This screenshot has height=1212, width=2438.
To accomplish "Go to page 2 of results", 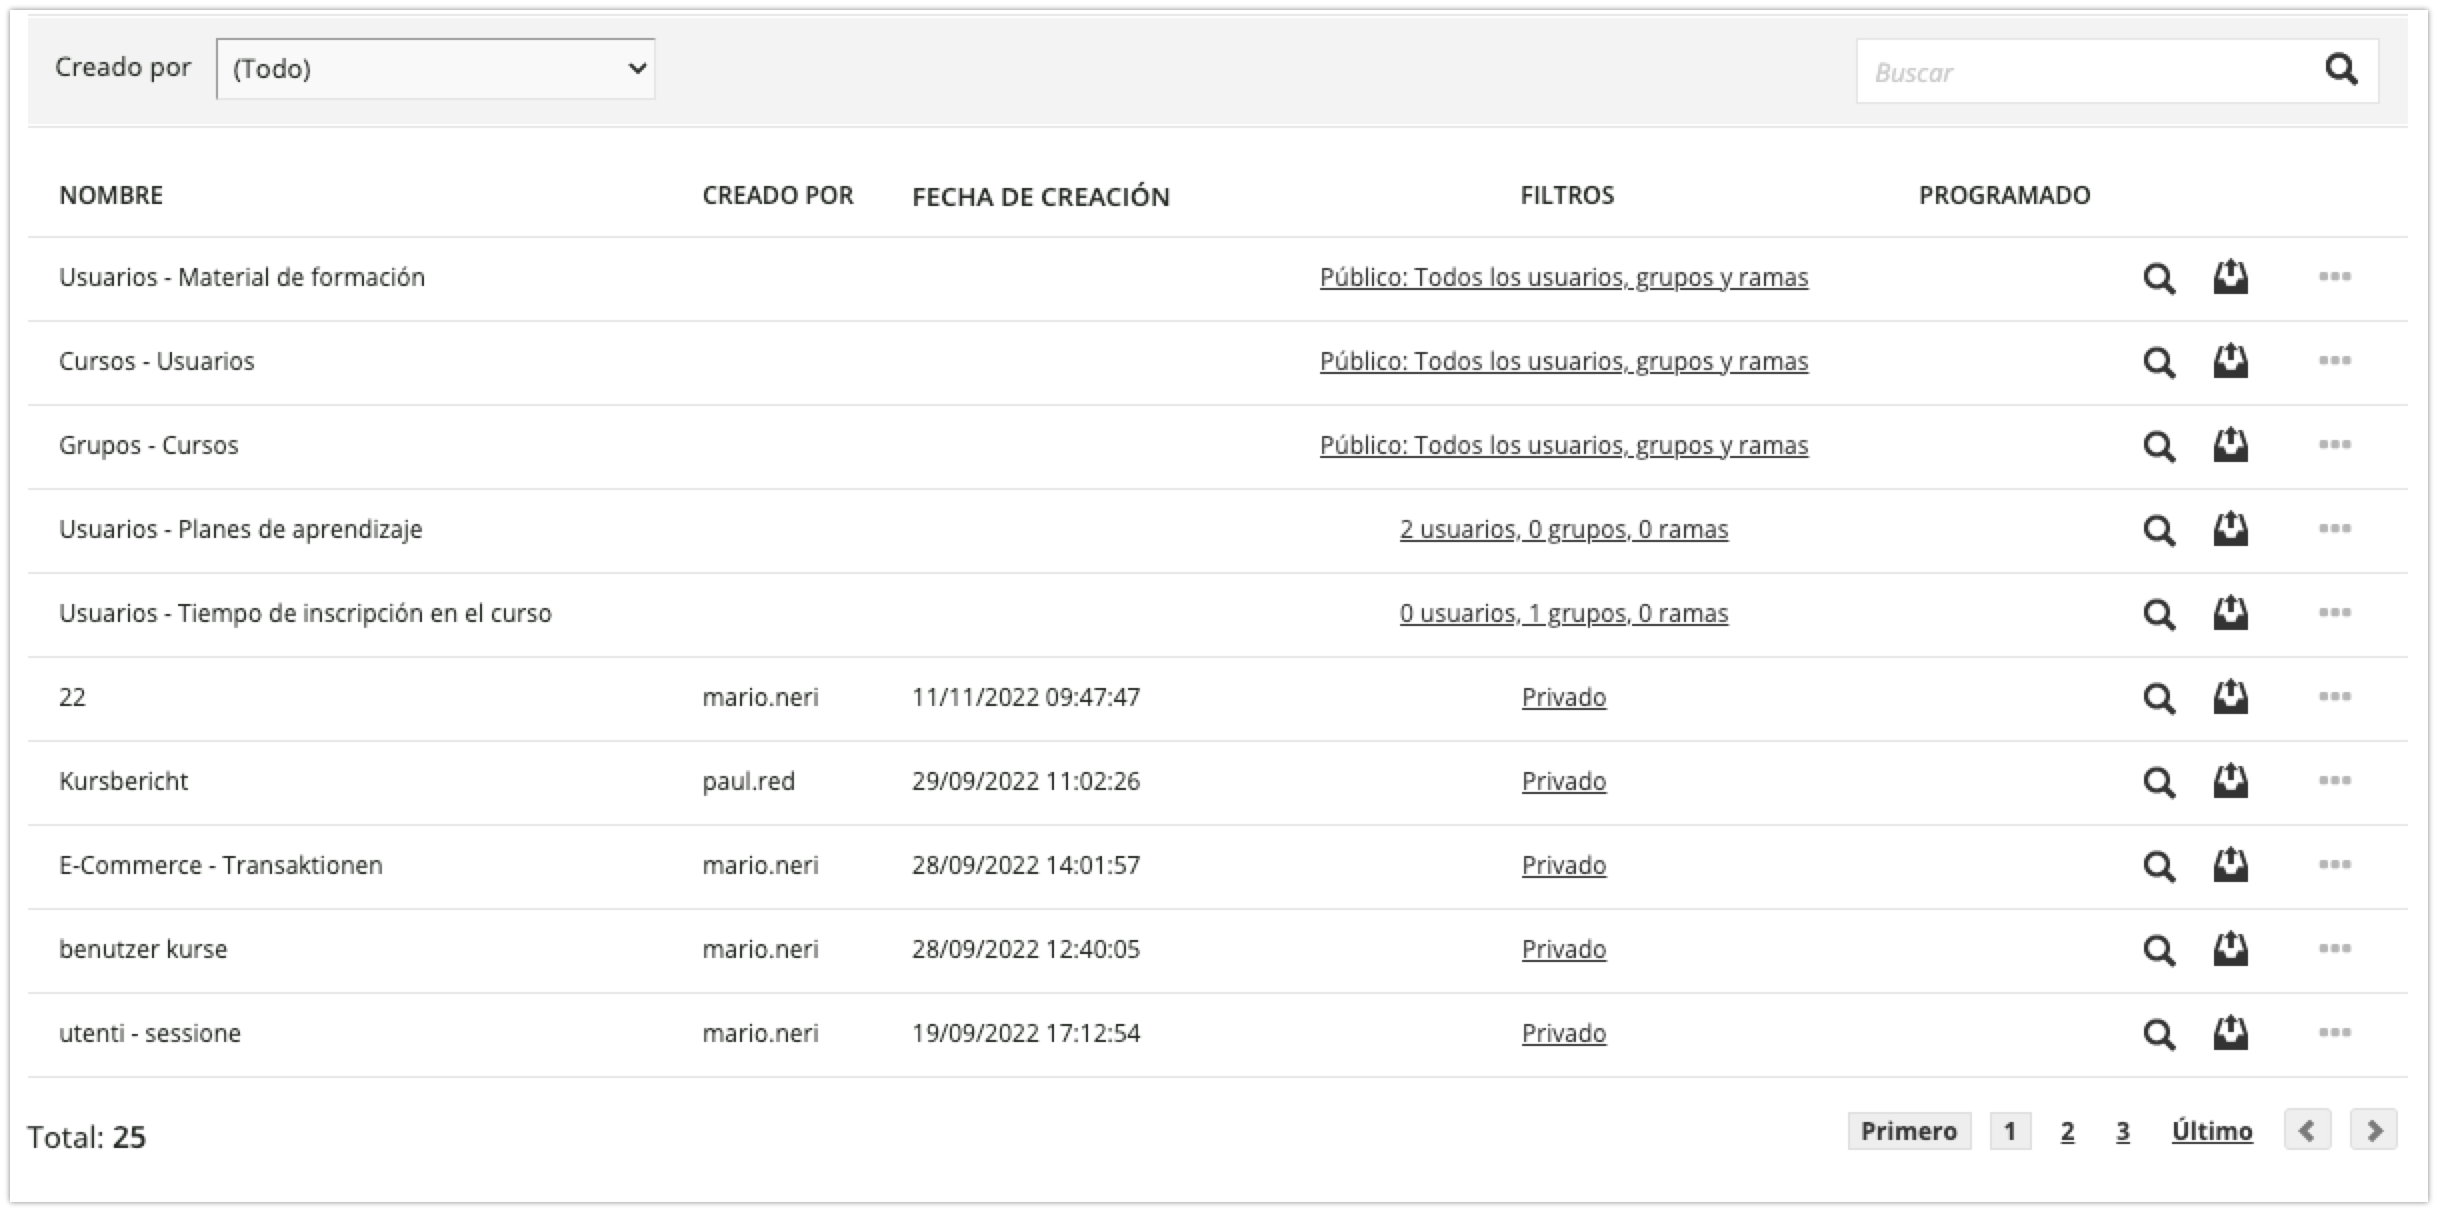I will pyautogui.click(x=2067, y=1132).
